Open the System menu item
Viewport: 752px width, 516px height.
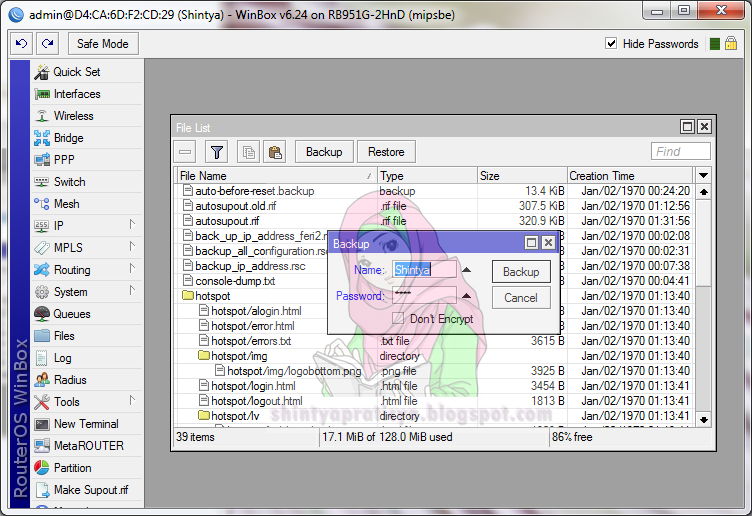click(x=88, y=292)
